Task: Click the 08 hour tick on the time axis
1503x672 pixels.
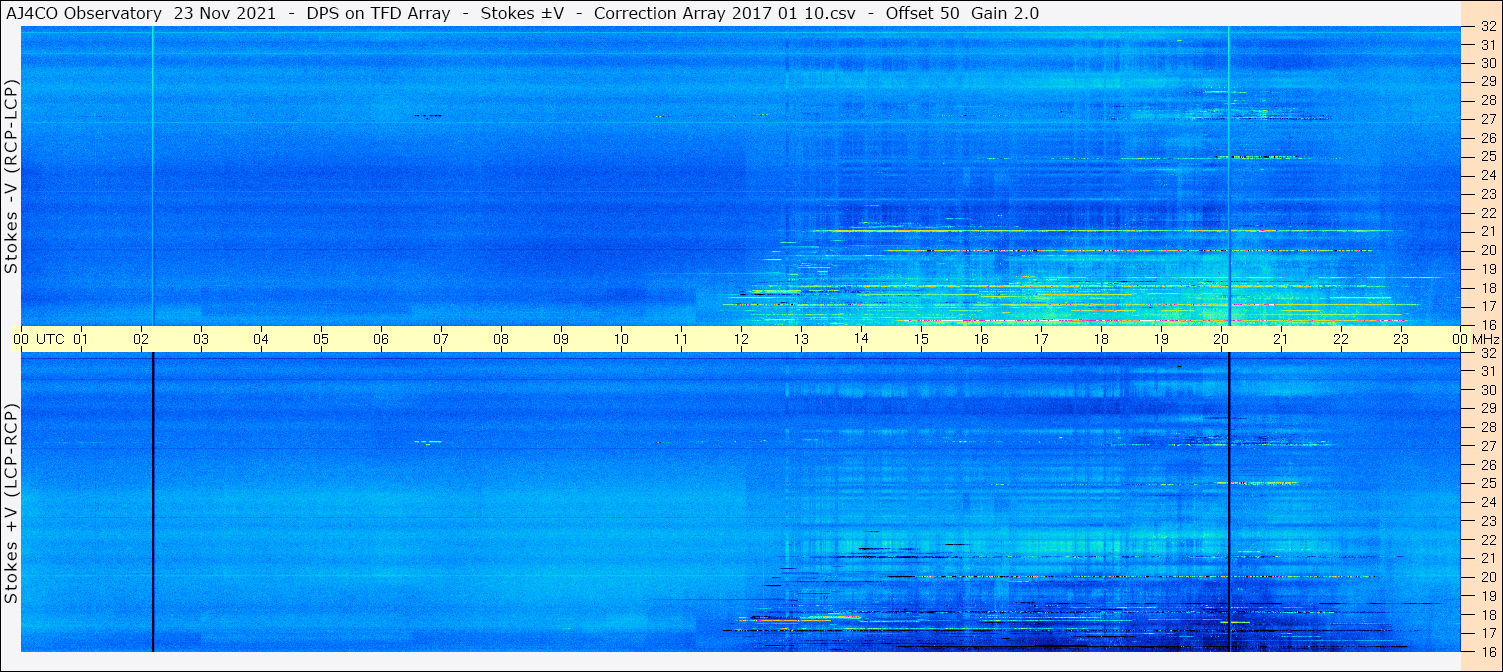Action: 501,339
